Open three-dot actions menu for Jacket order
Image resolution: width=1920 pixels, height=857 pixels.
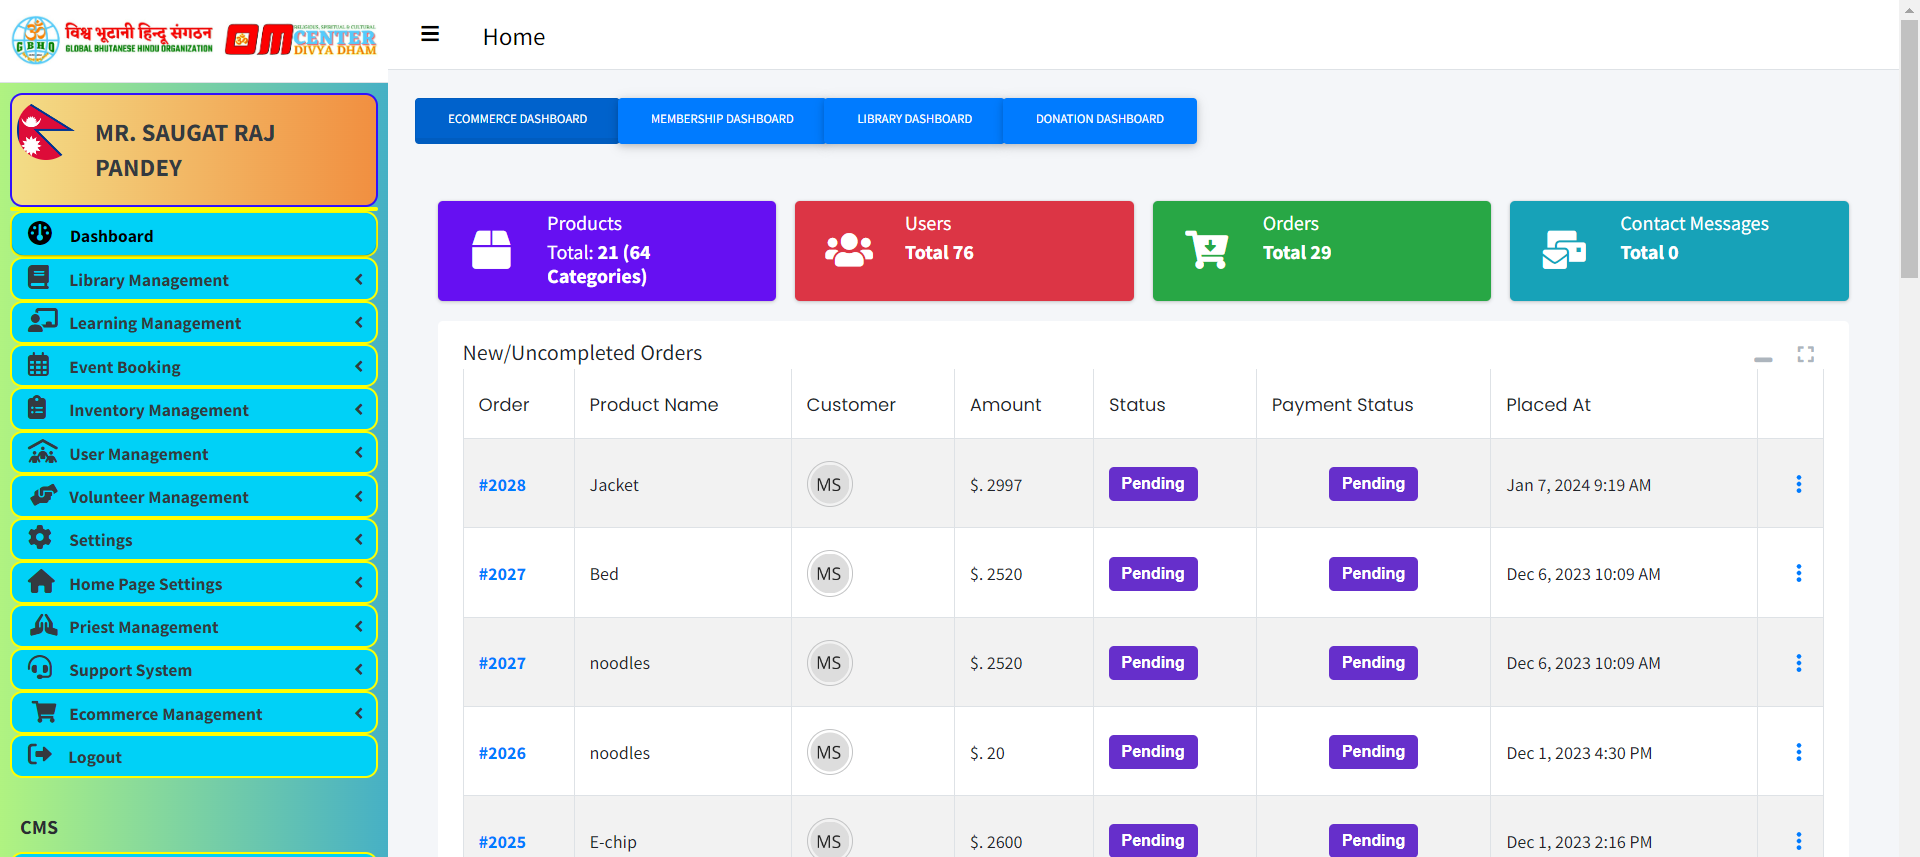coord(1798,484)
